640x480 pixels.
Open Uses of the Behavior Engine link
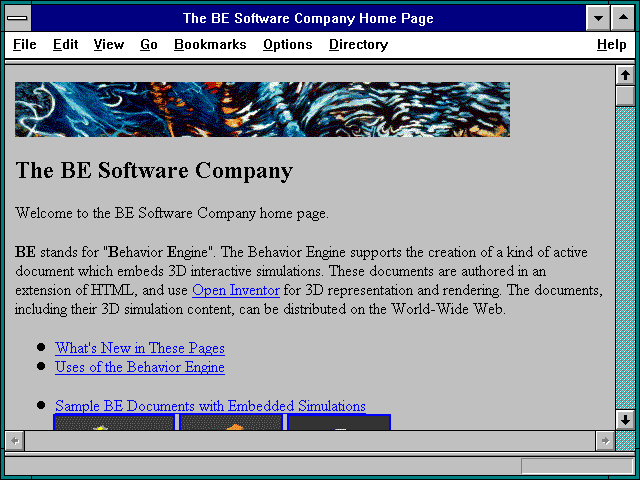(x=140, y=367)
